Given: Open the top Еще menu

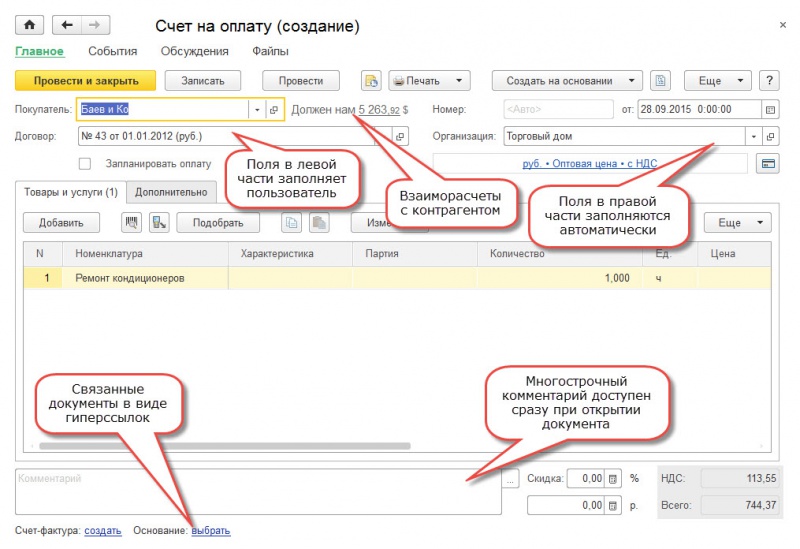Looking at the screenshot, I should click(x=717, y=81).
